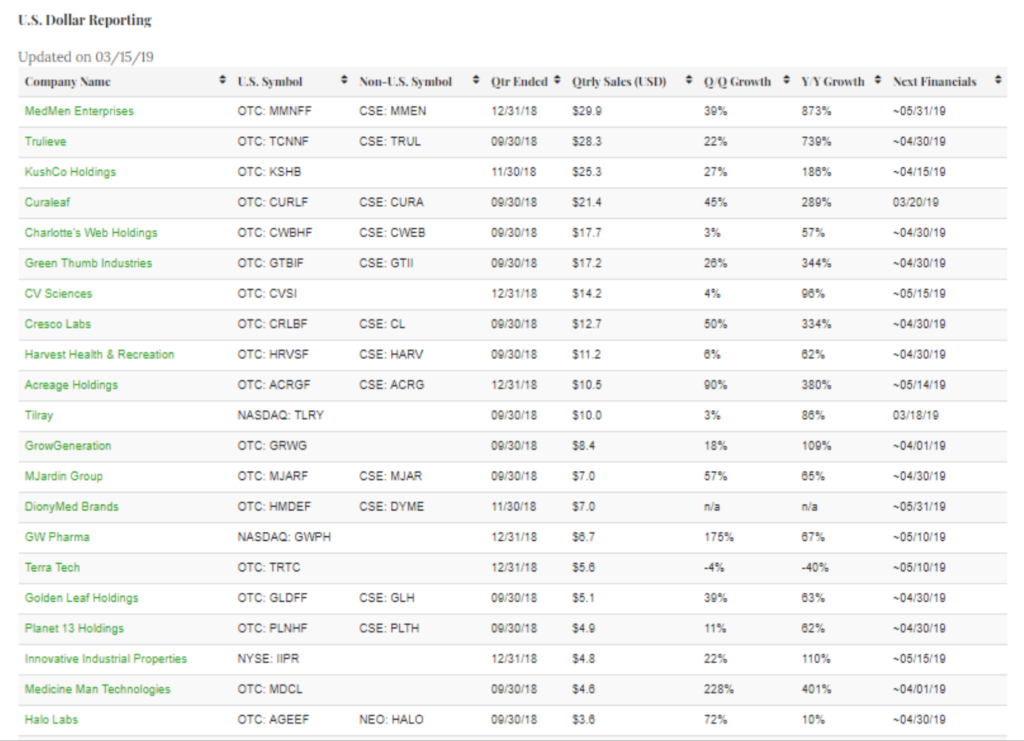Click the Non-U.S. Symbol column header
The image size is (1024, 741).
tap(406, 82)
